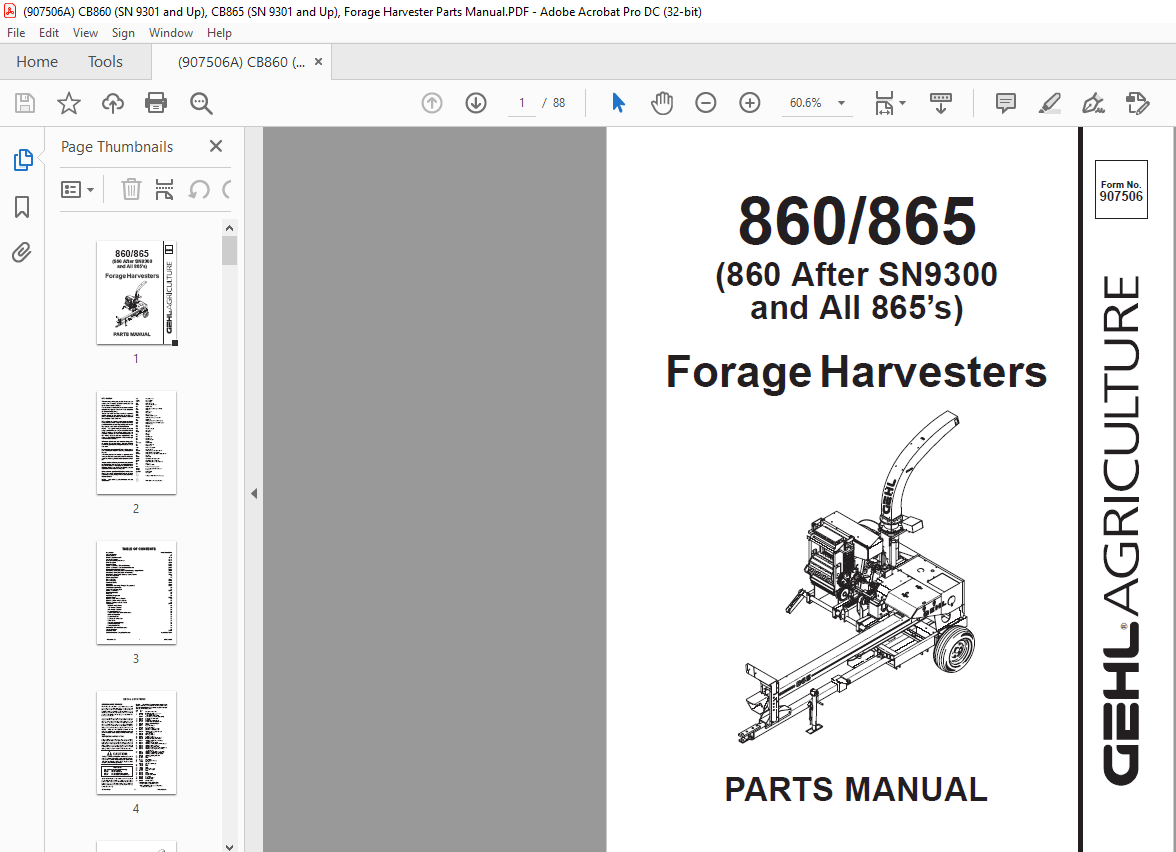Activate the hand pan tool
Image resolution: width=1176 pixels, height=852 pixels.
click(x=662, y=103)
